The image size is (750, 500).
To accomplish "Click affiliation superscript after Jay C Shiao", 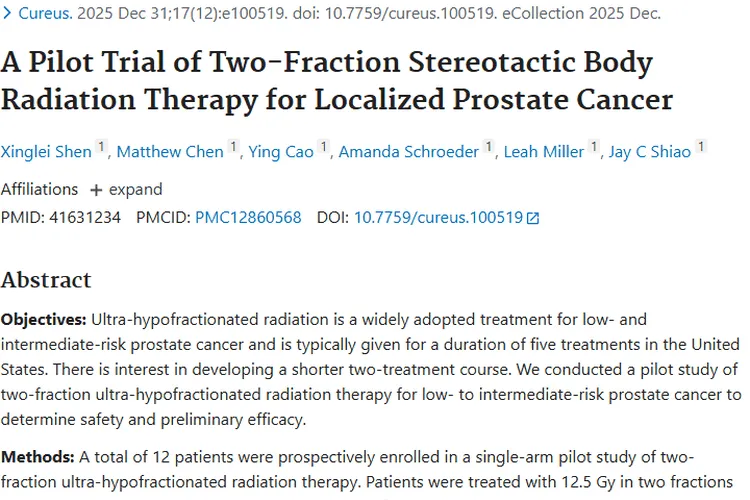I will [x=702, y=148].
